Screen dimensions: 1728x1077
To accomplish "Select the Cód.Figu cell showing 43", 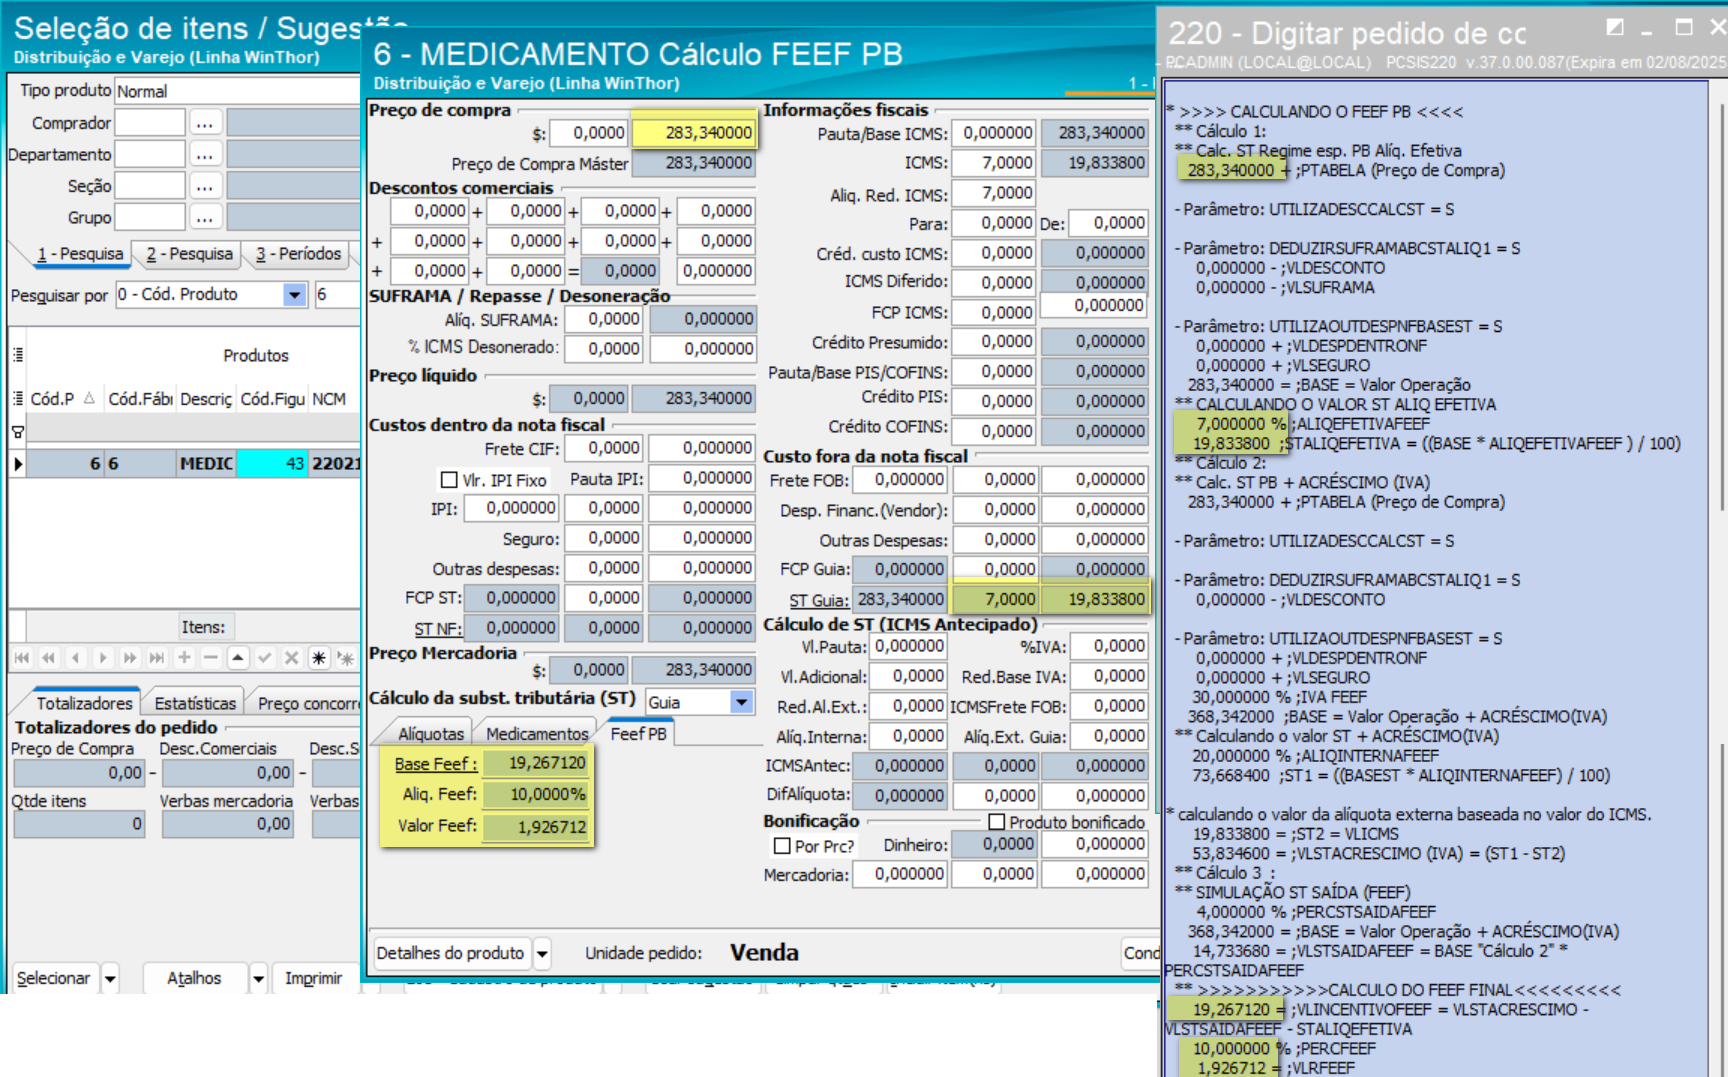I will point(272,463).
